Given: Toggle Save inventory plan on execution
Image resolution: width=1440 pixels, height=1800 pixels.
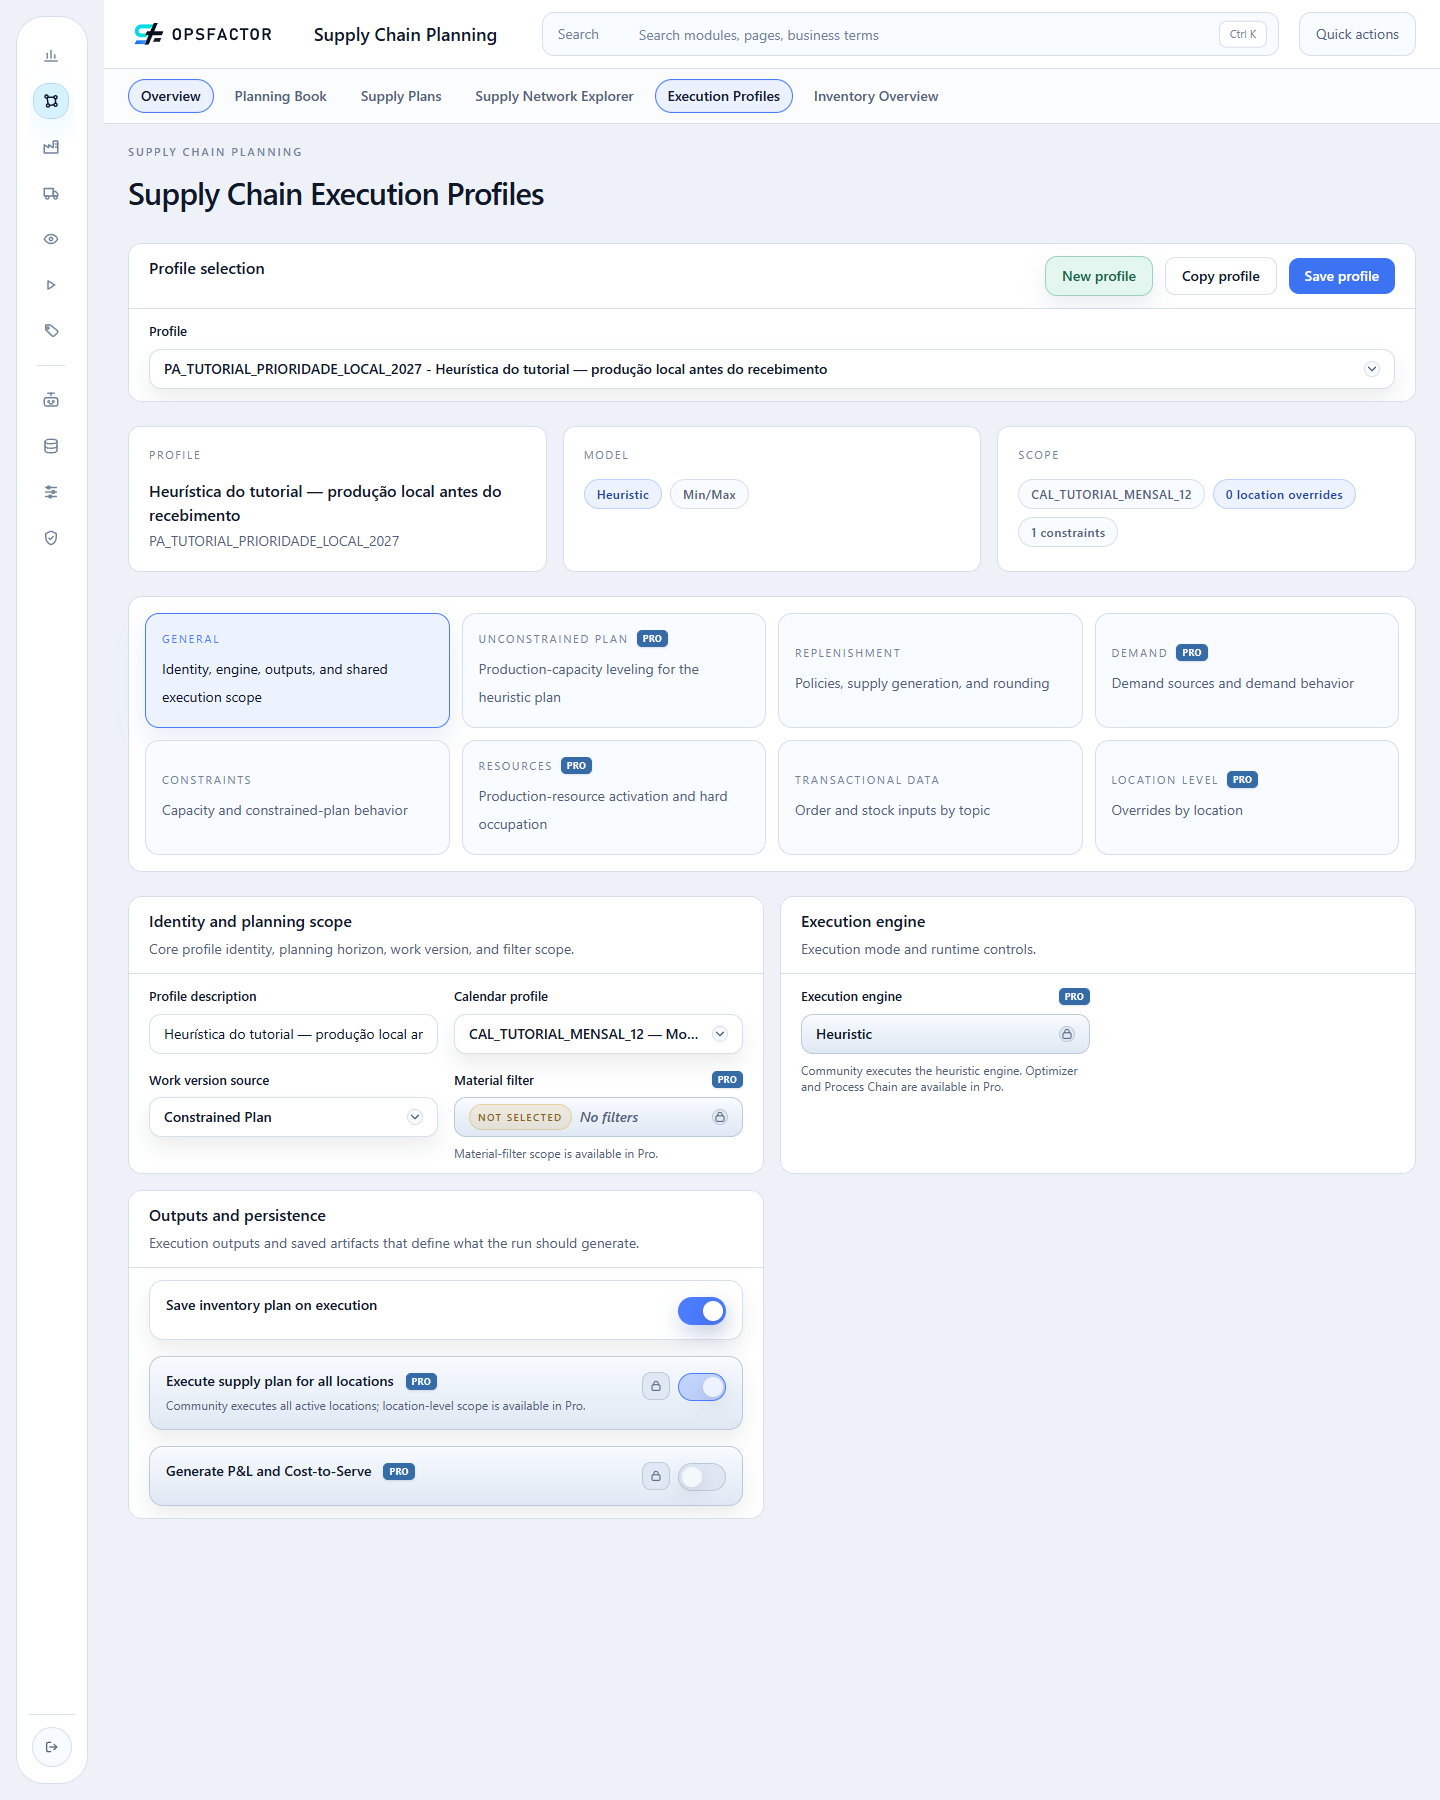Looking at the screenshot, I should coord(702,1311).
